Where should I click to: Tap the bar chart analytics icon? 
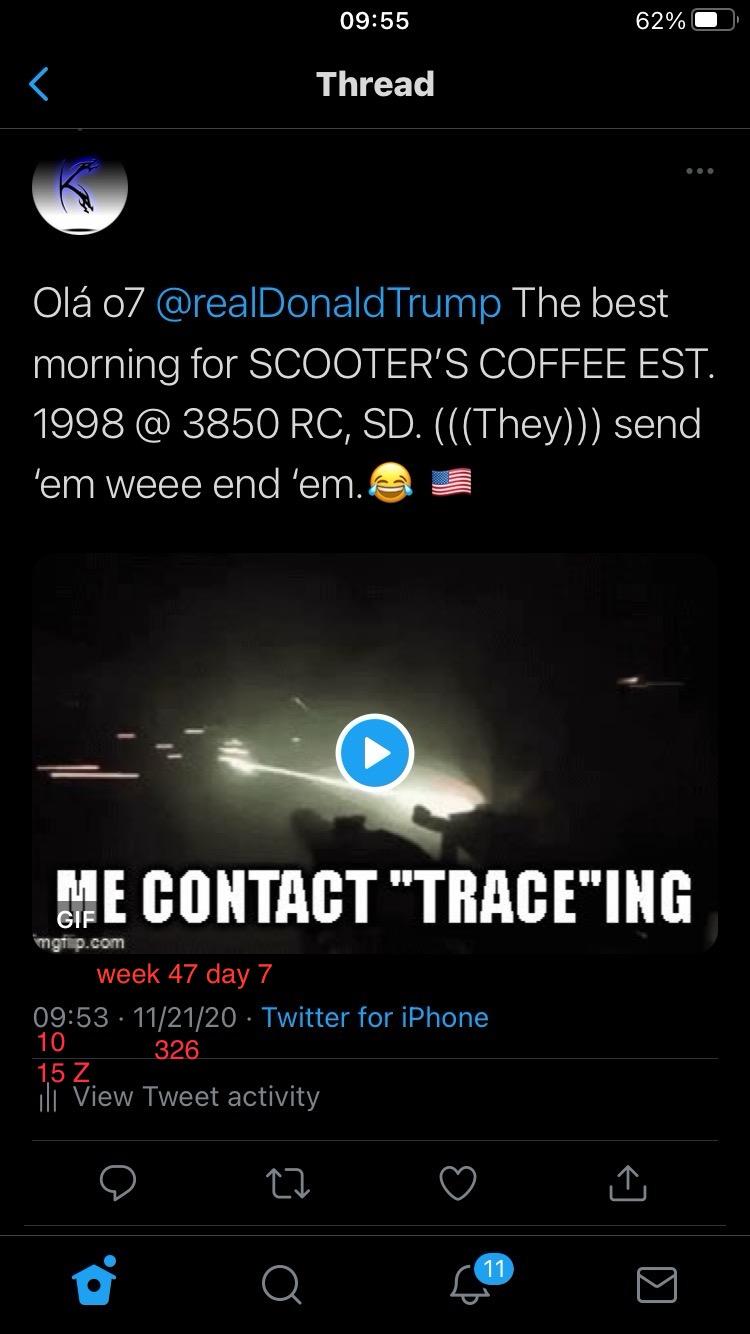47,1099
